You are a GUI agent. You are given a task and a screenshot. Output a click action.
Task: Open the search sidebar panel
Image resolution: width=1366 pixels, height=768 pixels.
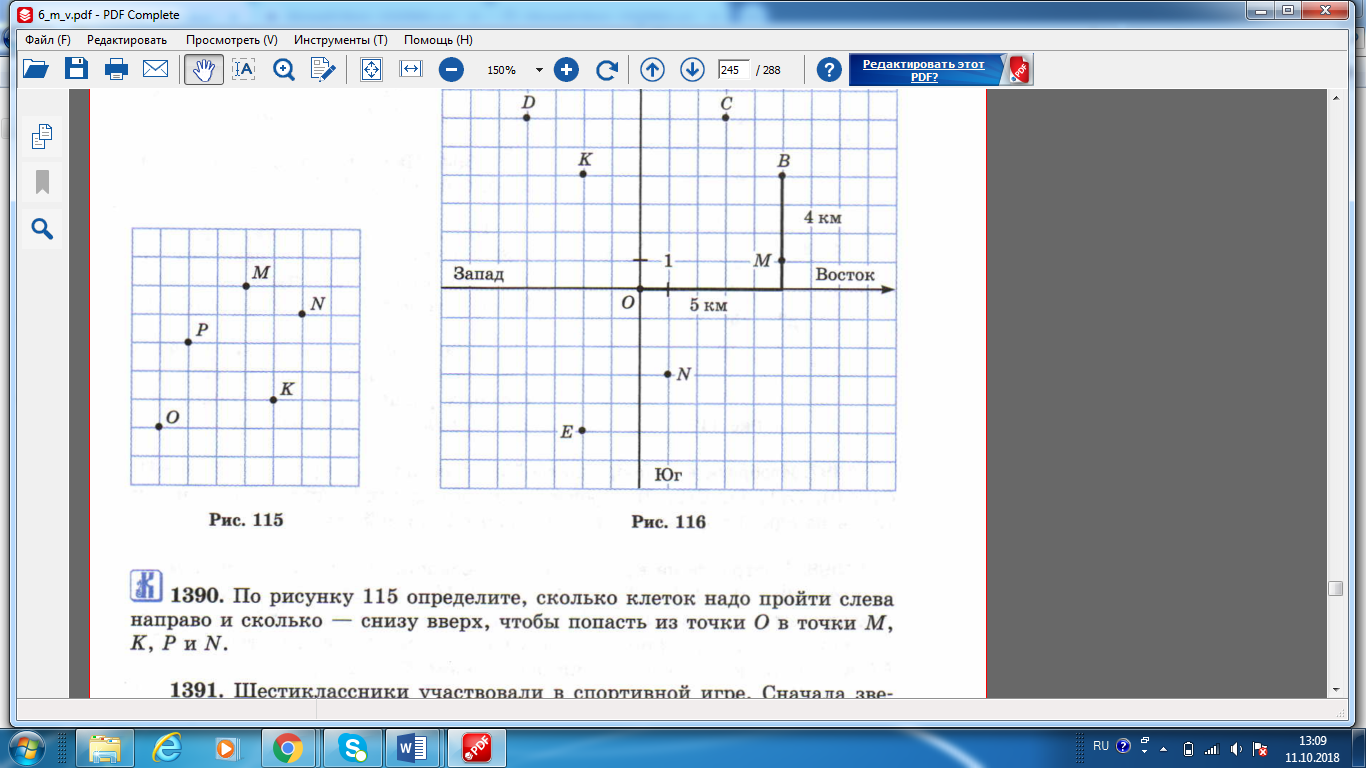click(42, 229)
